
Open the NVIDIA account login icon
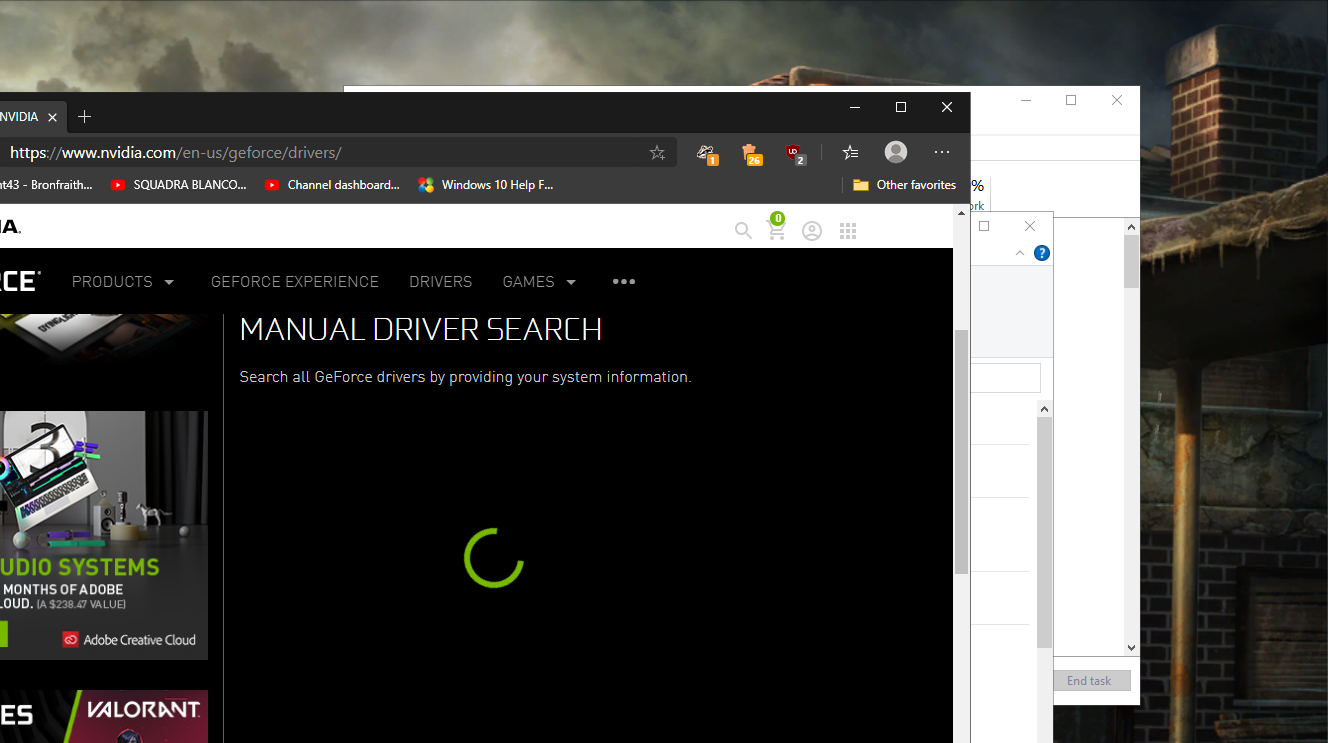click(812, 231)
